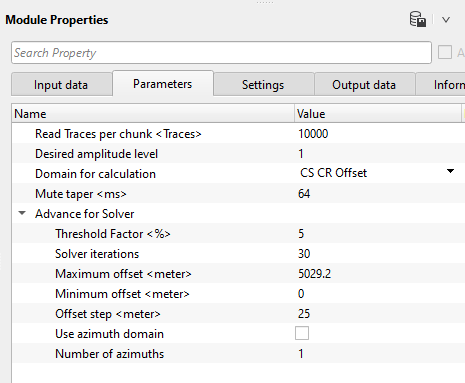The height and width of the screenshot is (383, 465).
Task: Go to the Output data tab
Action: [x=364, y=85]
